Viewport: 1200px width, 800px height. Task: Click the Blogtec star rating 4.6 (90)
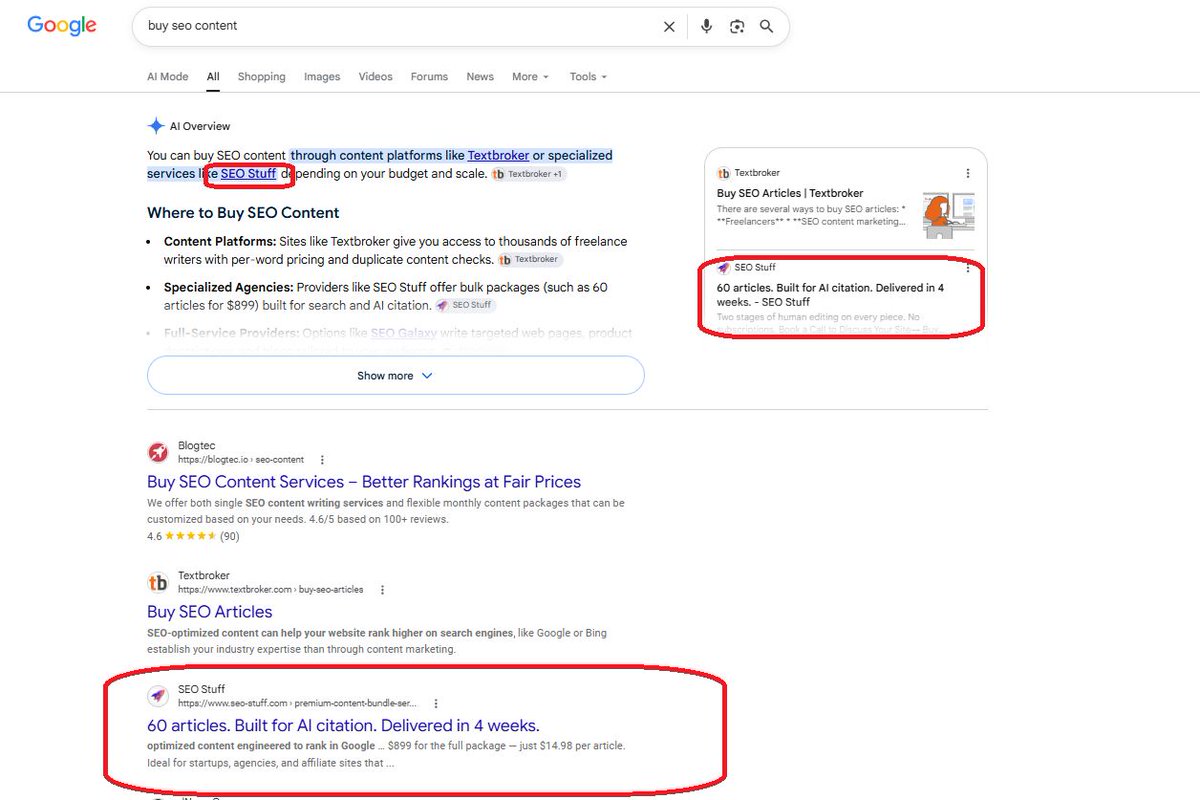click(193, 536)
